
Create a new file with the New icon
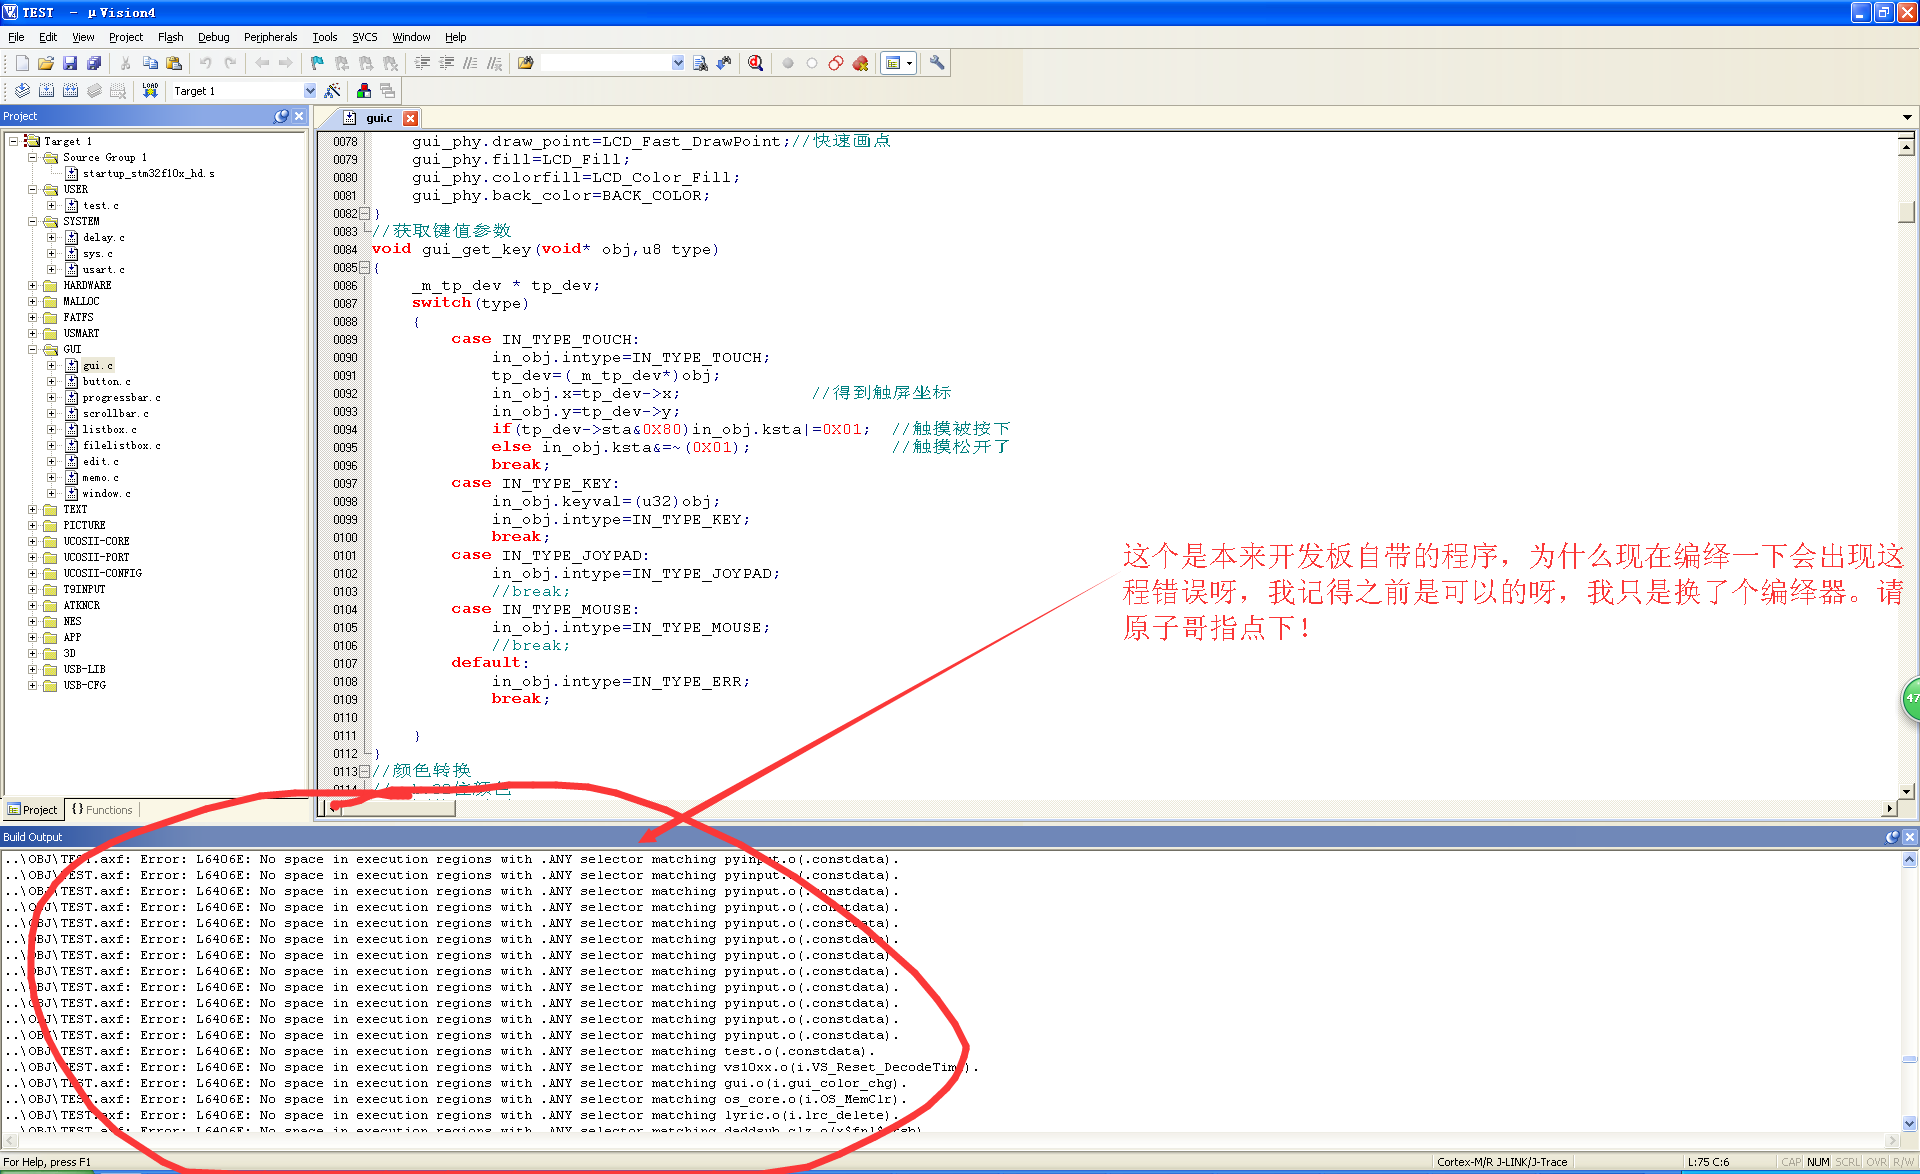pyautogui.click(x=22, y=63)
